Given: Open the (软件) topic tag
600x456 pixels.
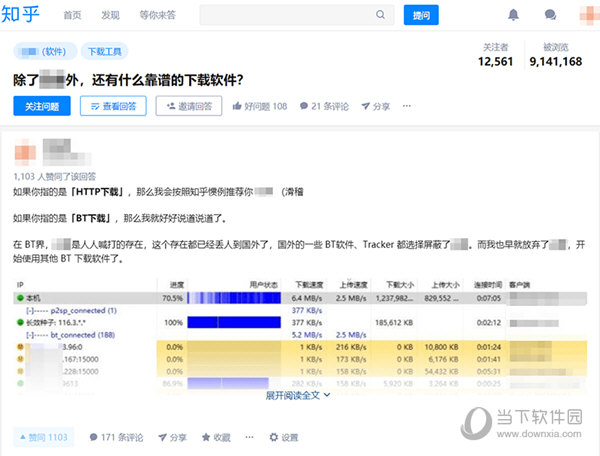Looking at the screenshot, I should click(x=45, y=51).
